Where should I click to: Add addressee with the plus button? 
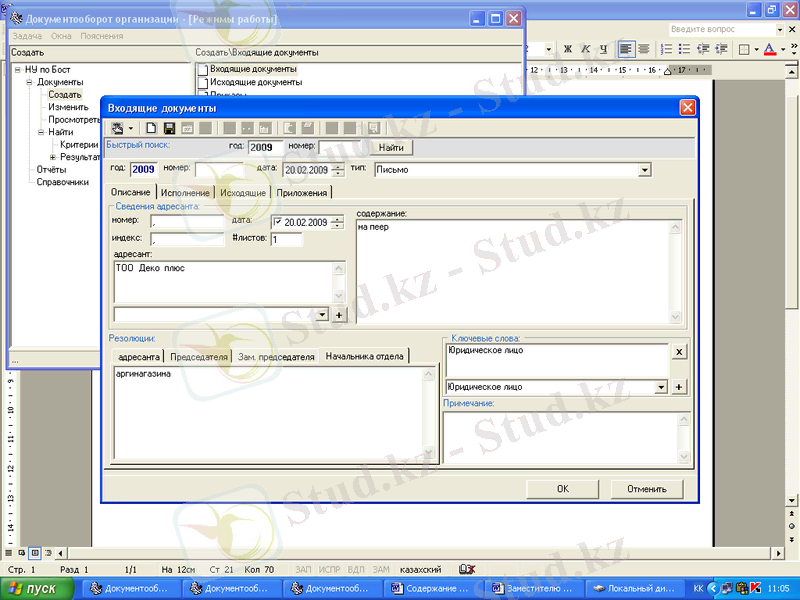tap(338, 315)
